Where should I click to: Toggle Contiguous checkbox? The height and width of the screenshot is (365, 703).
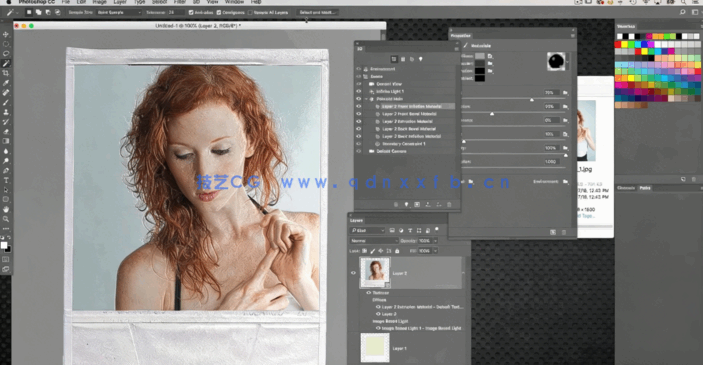click(x=219, y=13)
